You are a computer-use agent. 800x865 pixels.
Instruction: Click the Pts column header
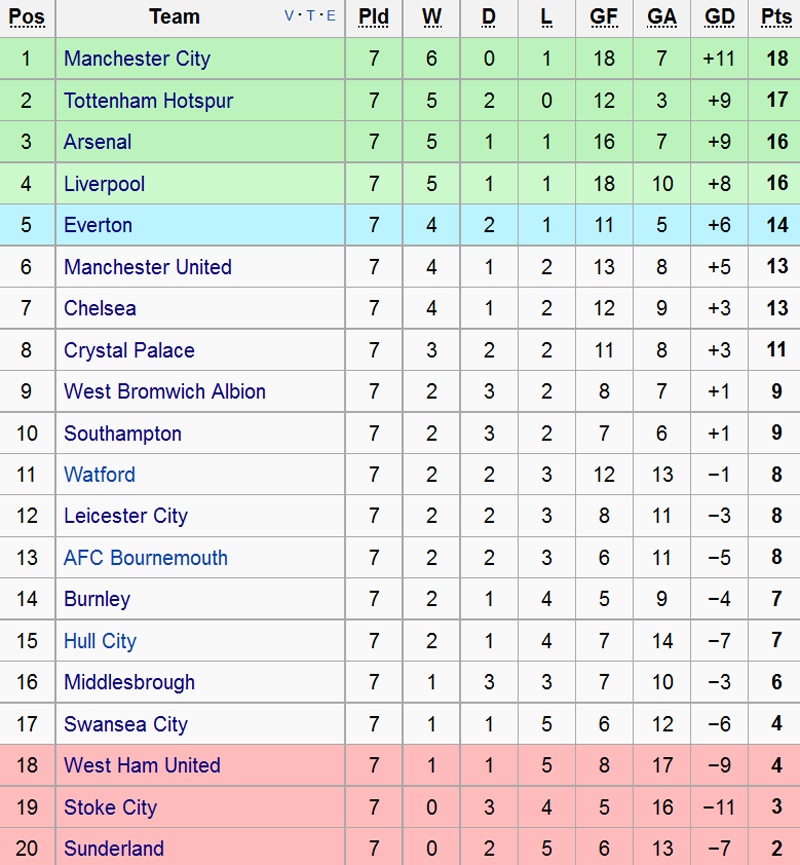point(777,17)
